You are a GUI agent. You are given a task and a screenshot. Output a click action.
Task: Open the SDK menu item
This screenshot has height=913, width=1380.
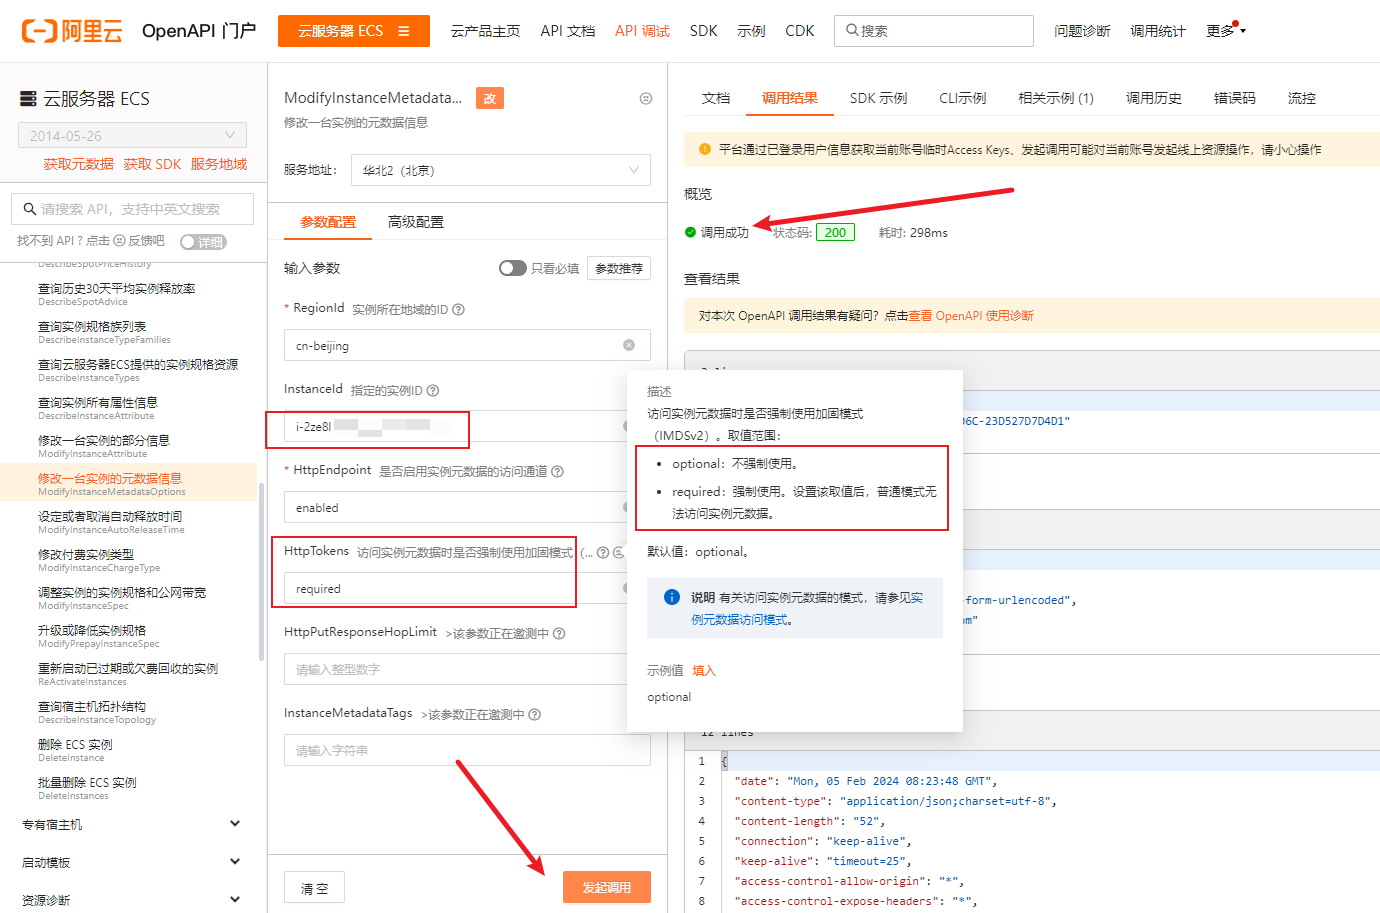pyautogui.click(x=704, y=31)
